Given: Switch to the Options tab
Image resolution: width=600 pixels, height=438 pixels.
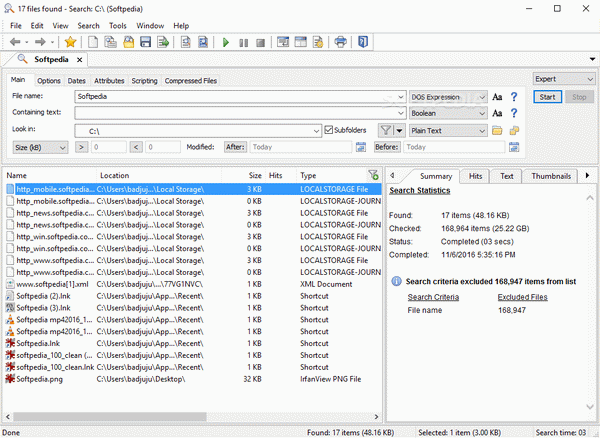Looking at the screenshot, I should point(49,81).
